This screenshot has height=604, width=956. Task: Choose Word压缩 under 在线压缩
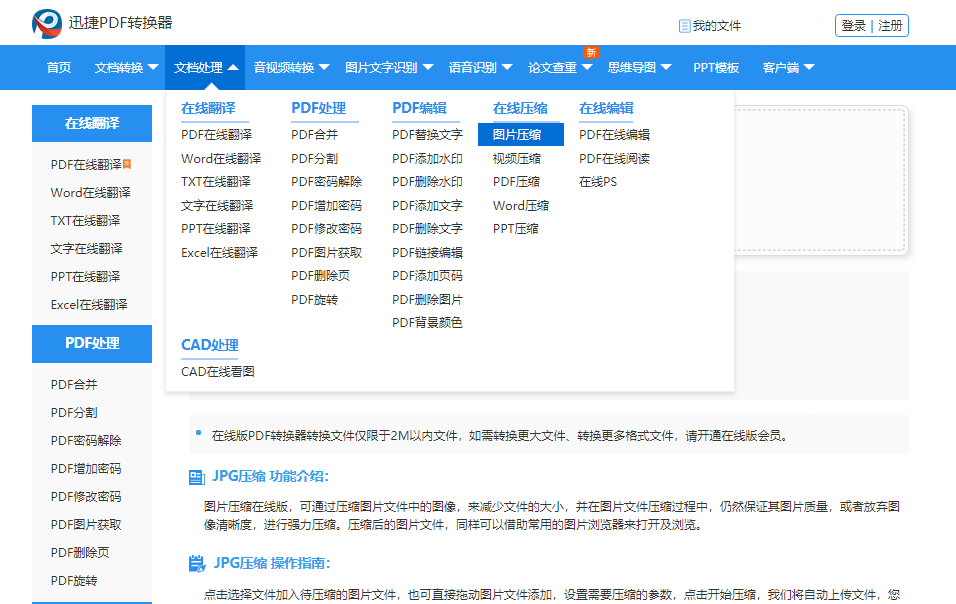(521, 205)
